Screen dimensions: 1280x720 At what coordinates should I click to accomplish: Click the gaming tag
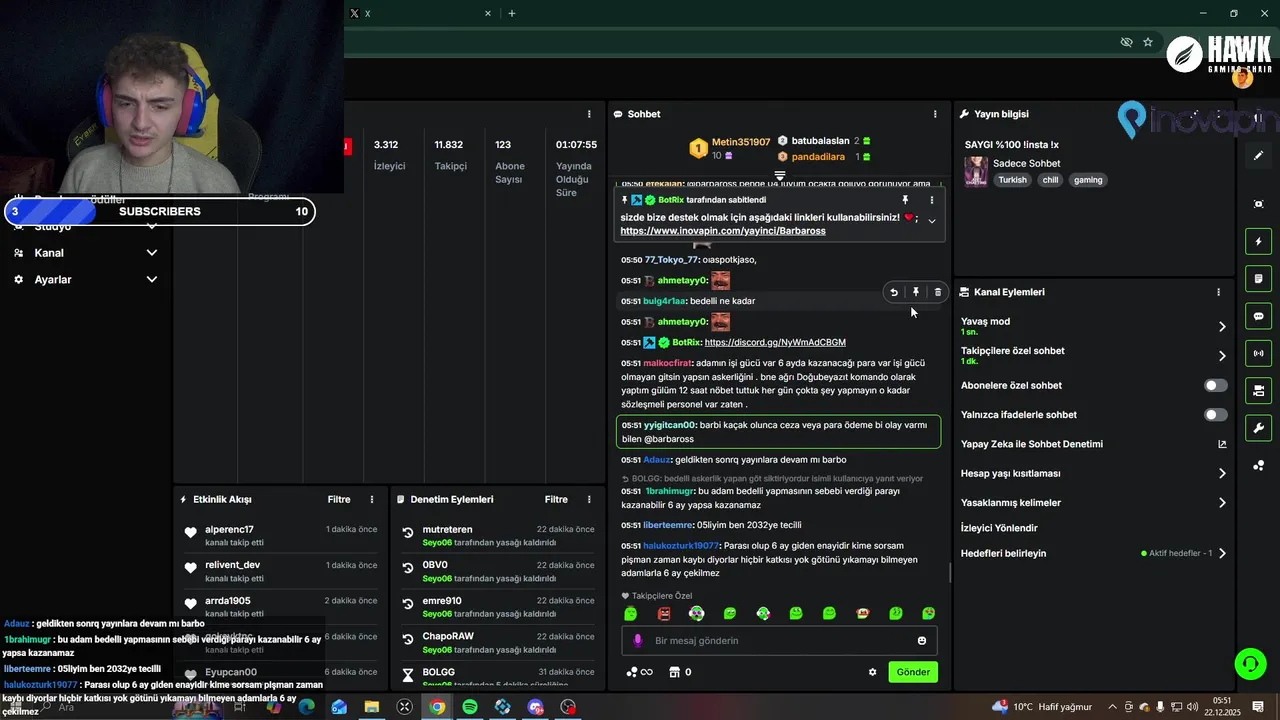(1088, 180)
